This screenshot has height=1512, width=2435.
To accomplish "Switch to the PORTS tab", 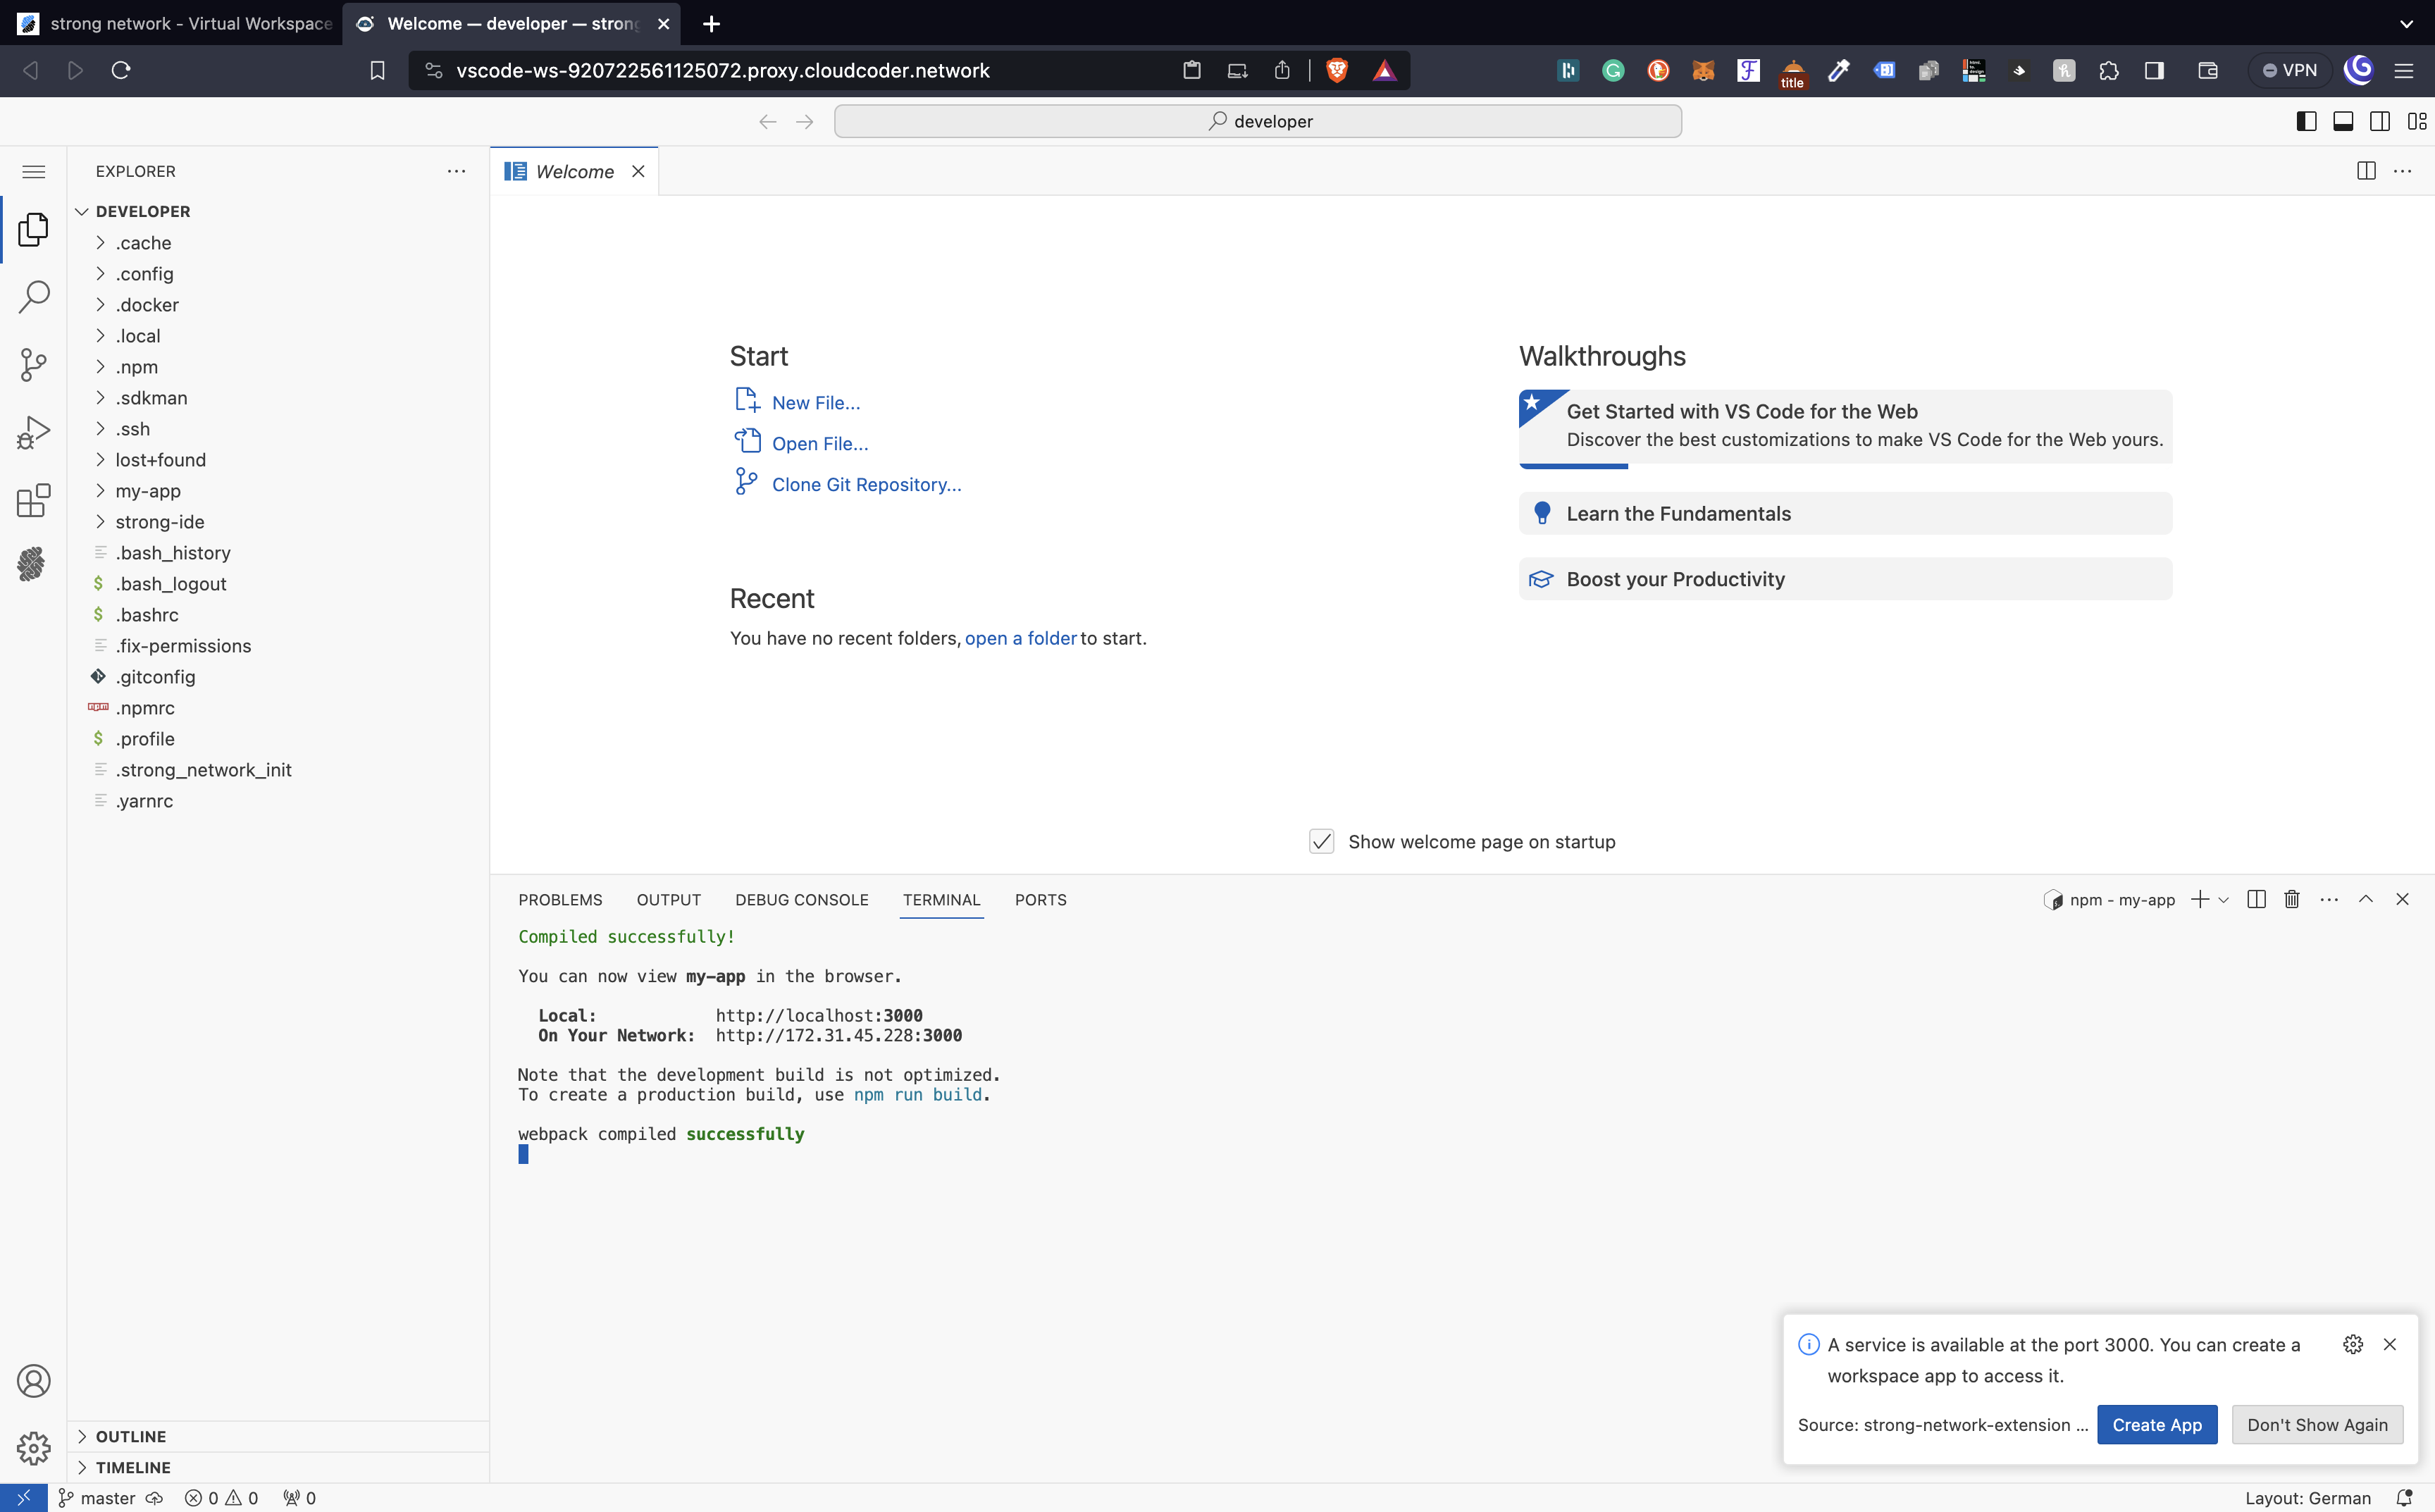I will pyautogui.click(x=1040, y=899).
